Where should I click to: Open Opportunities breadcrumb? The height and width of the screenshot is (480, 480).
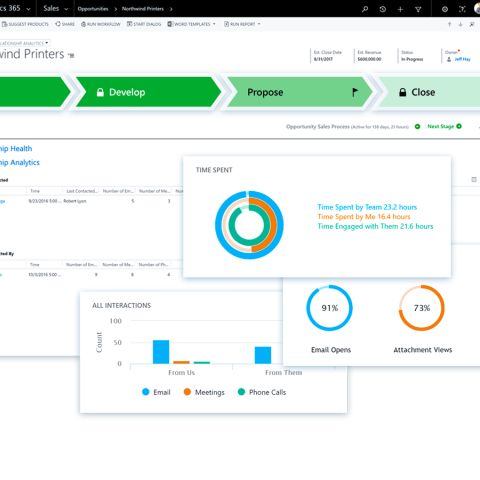[x=93, y=9]
